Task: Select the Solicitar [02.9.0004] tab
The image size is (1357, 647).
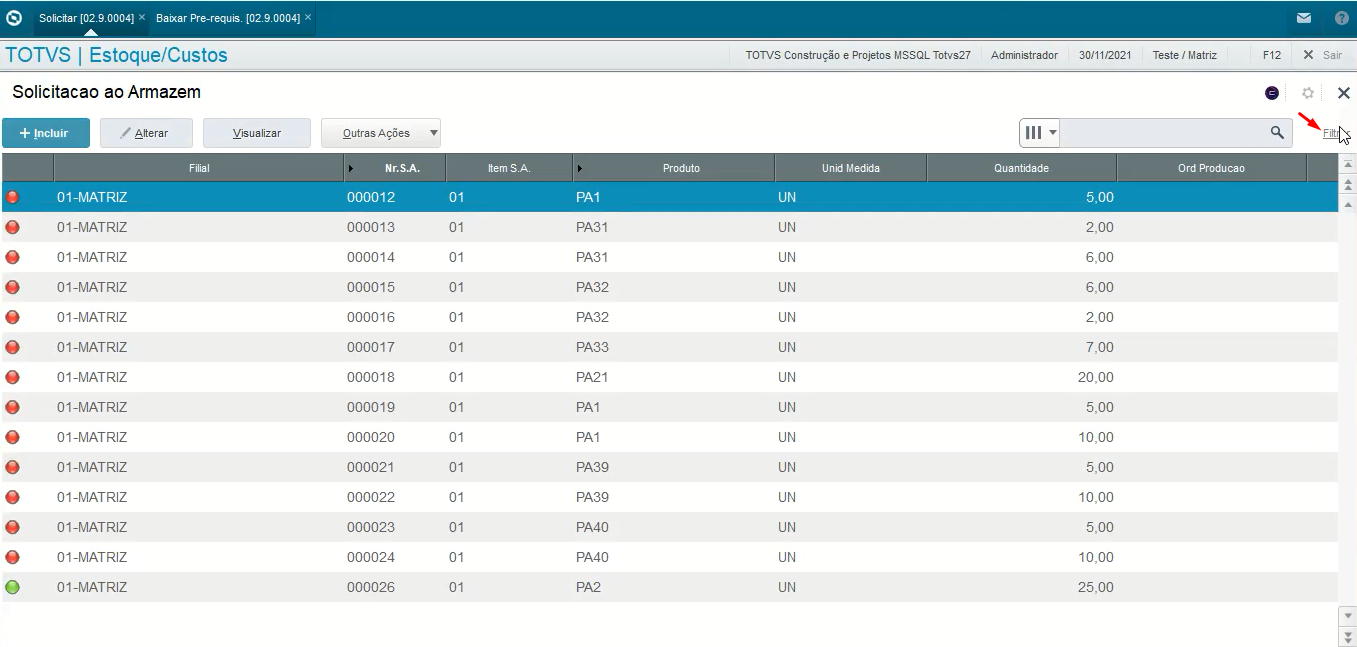Action: [85, 18]
